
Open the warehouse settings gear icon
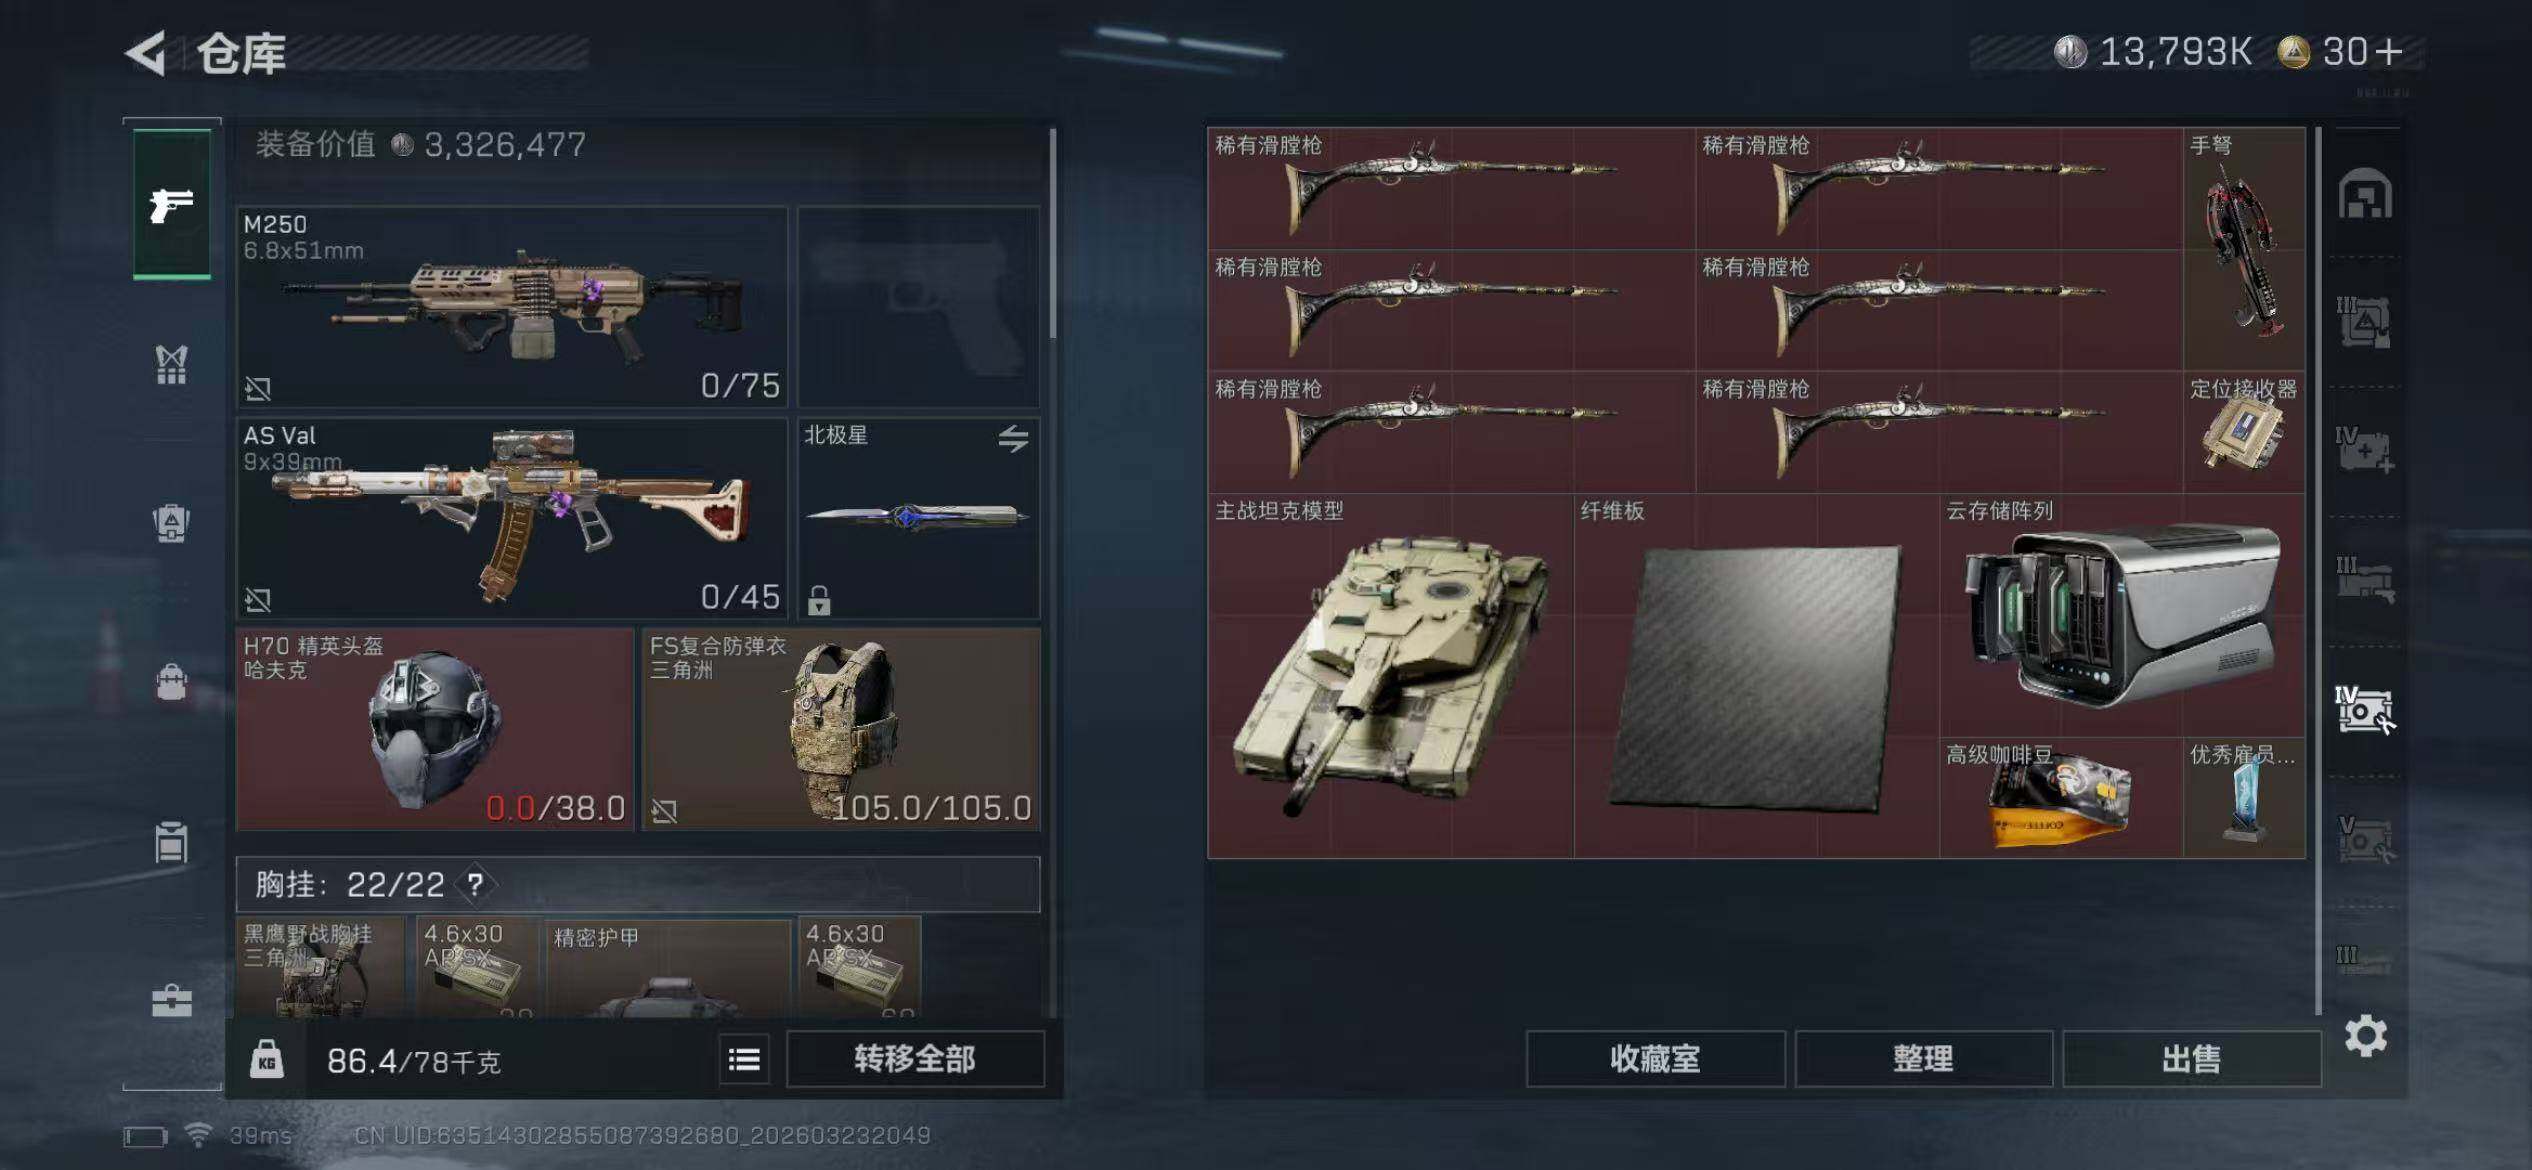pos(2366,1036)
